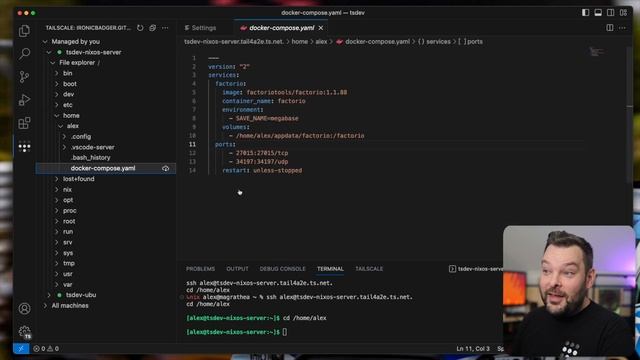Viewport: 640px width, 360px height.
Task: Open the Search view in activity bar
Action: pyautogui.click(x=24, y=53)
